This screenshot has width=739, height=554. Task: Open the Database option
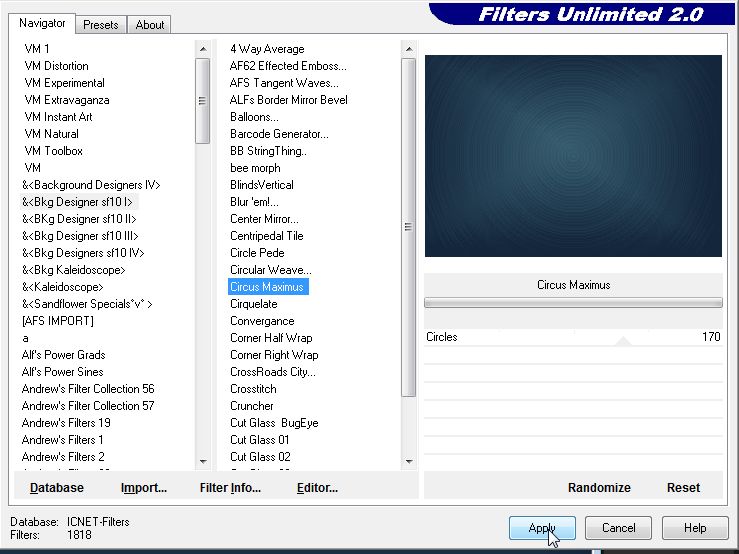[57, 488]
